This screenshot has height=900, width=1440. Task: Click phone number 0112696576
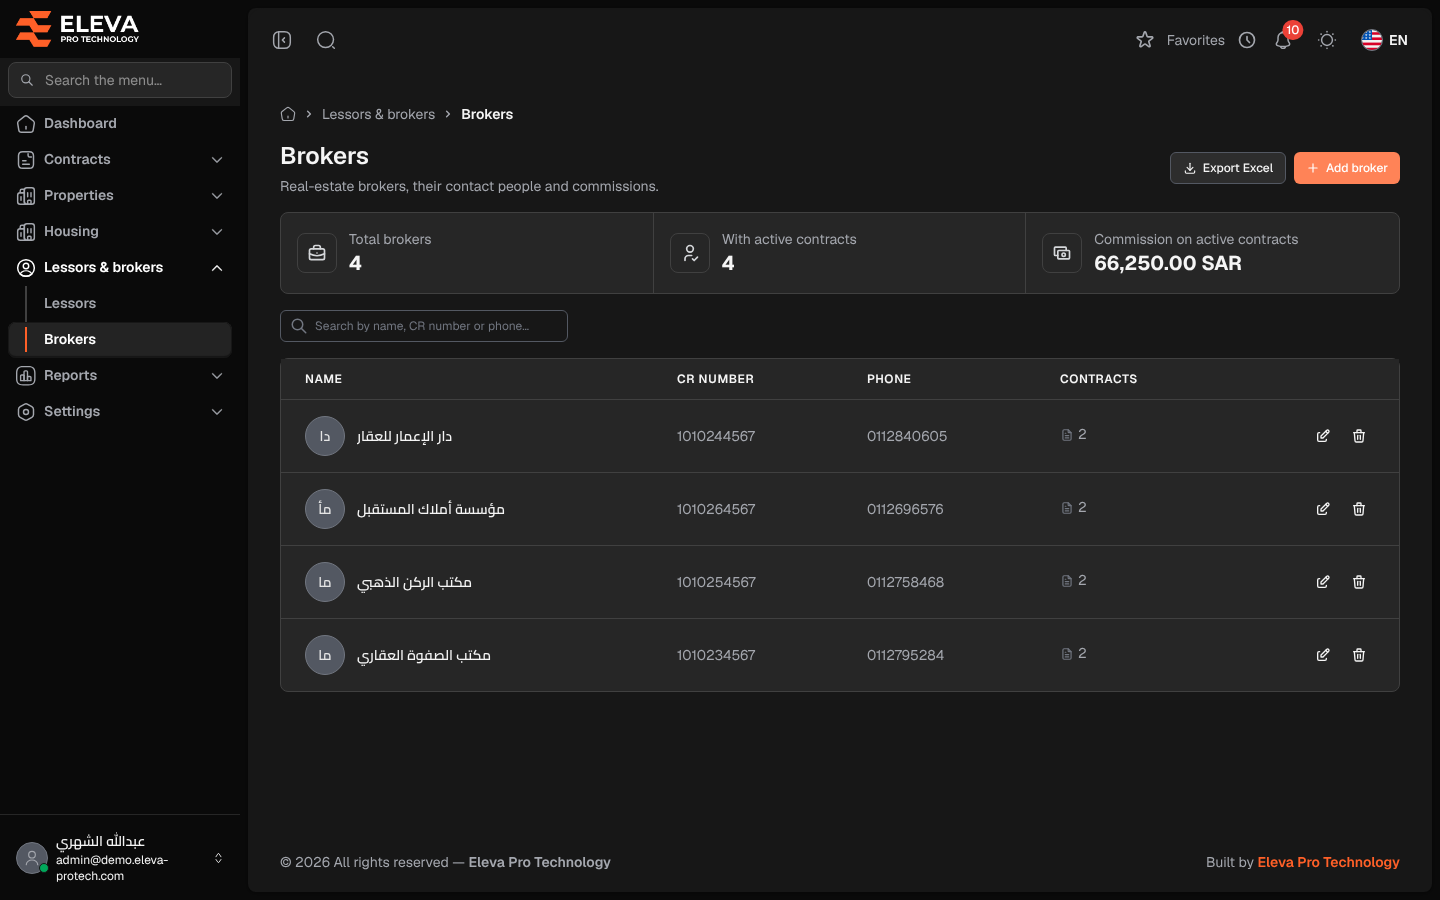coord(905,509)
